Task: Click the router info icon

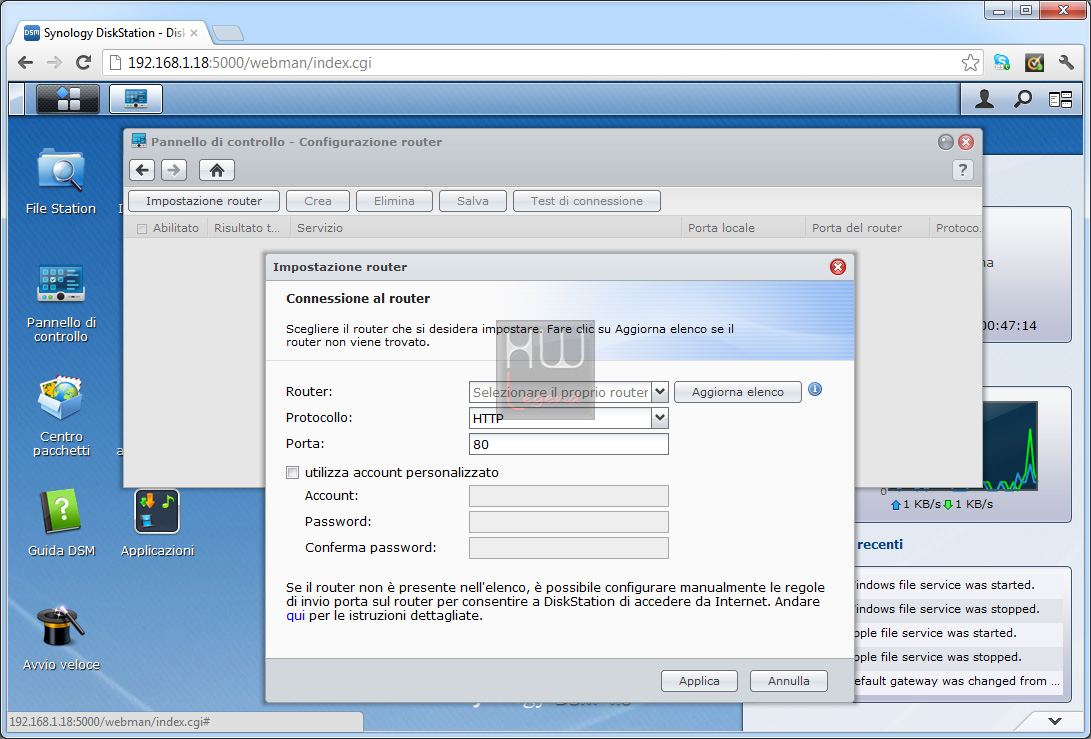Action: [x=815, y=390]
